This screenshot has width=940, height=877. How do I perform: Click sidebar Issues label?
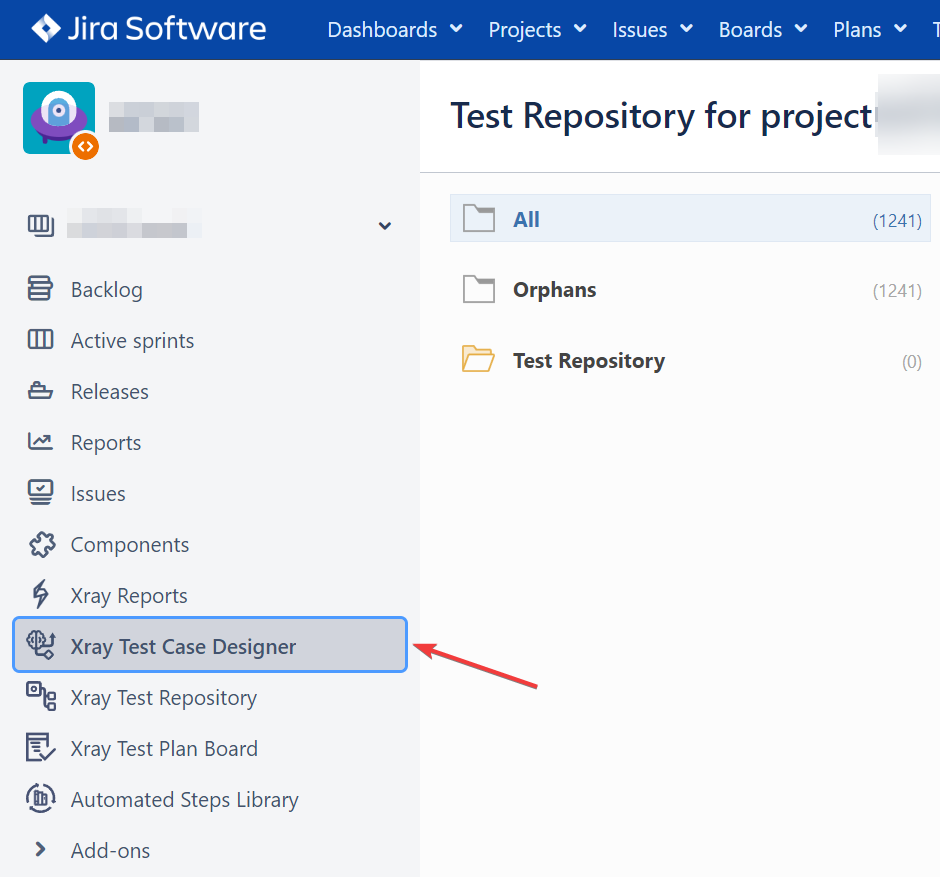98,493
